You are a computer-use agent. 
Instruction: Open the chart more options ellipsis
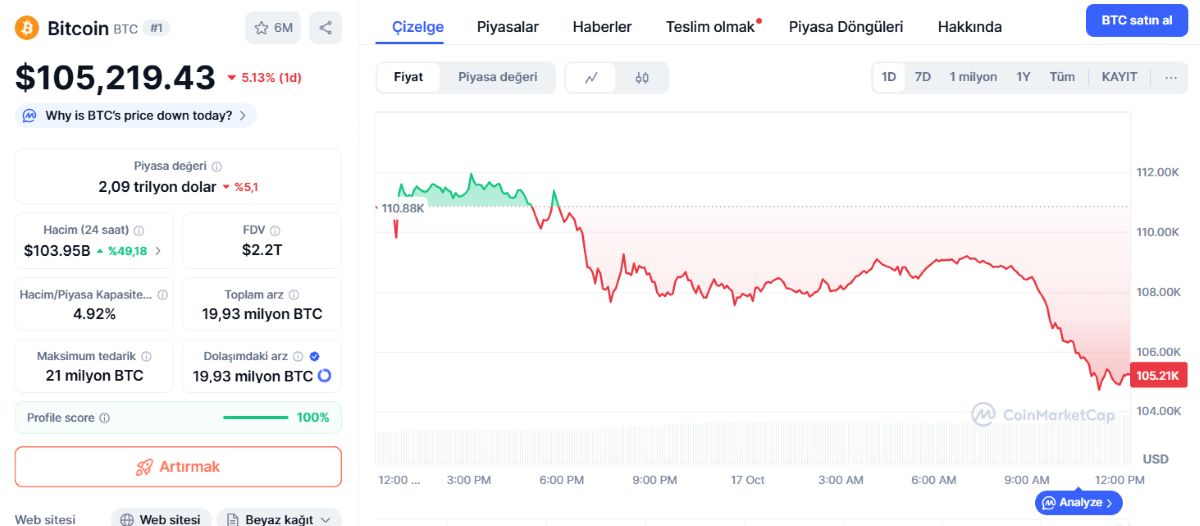[x=1171, y=77]
